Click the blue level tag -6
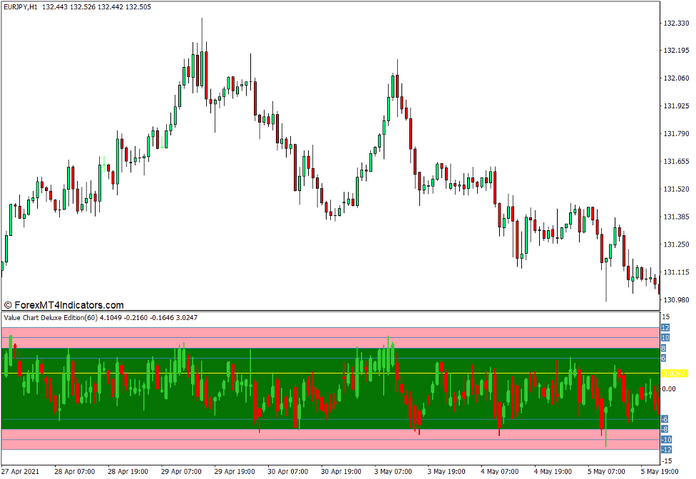 pos(664,420)
